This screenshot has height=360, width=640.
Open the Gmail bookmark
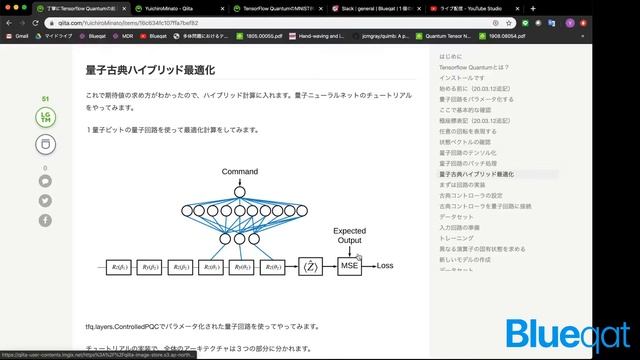pyautogui.click(x=18, y=36)
